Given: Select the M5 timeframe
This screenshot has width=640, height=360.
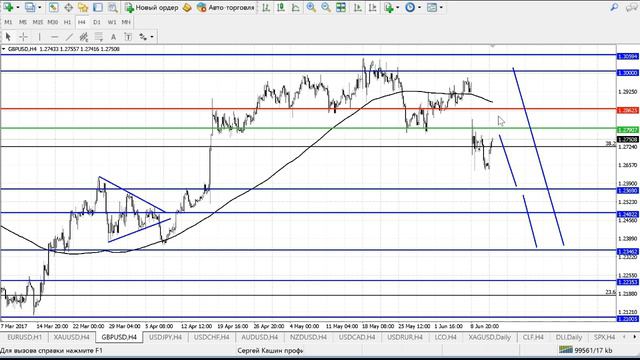Looking at the screenshot, I should 23,22.
